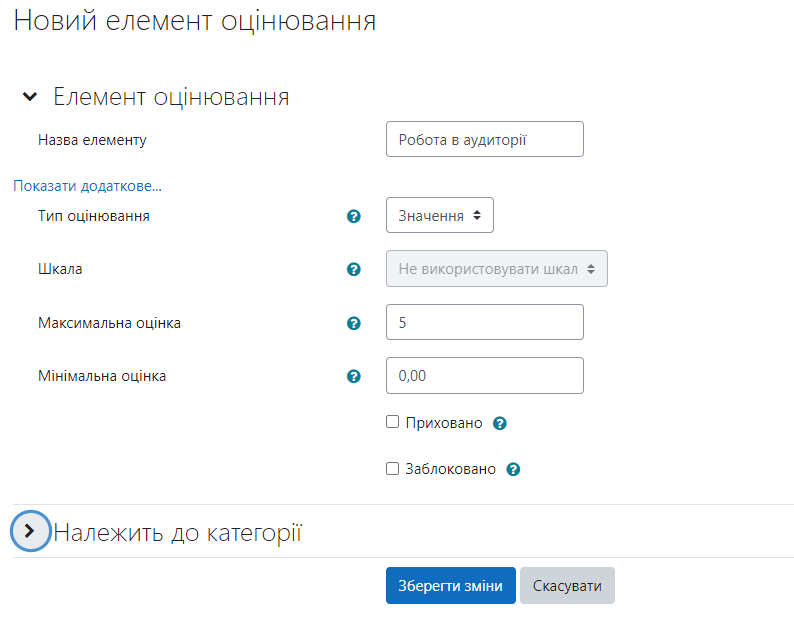Click Показати додаткове... link
Image resolution: width=794 pixels, height=626 pixels.
88,186
